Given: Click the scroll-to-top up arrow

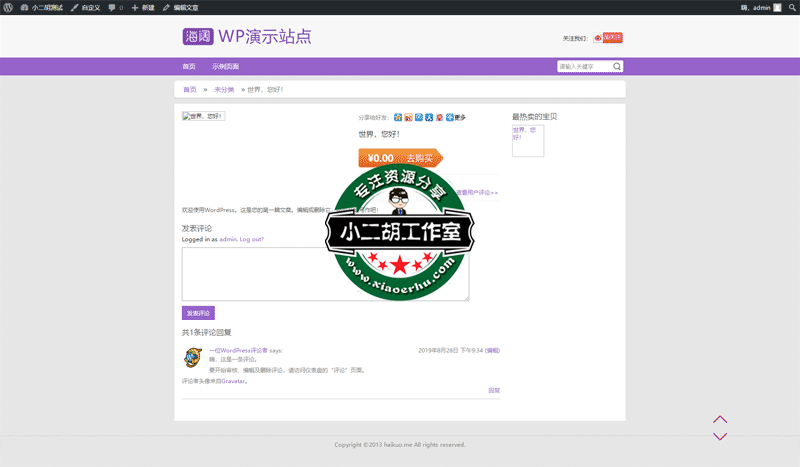Looking at the screenshot, I should [x=720, y=420].
